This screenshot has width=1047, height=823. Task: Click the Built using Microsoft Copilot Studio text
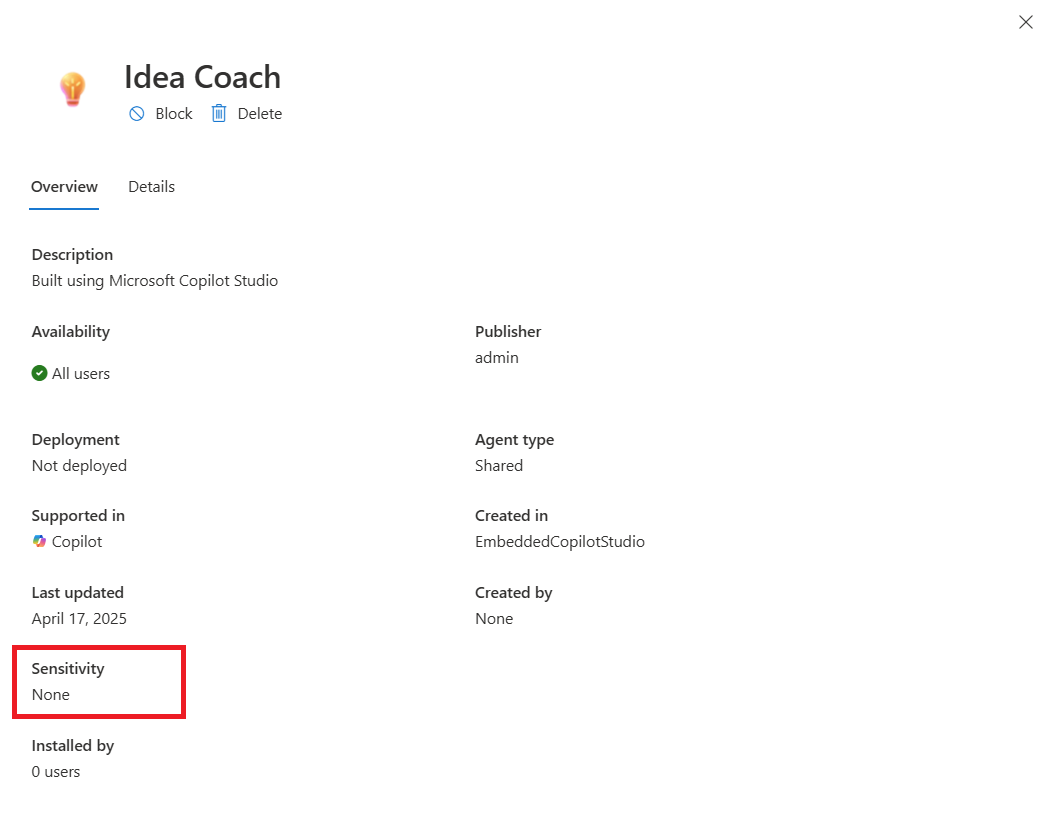coord(155,281)
